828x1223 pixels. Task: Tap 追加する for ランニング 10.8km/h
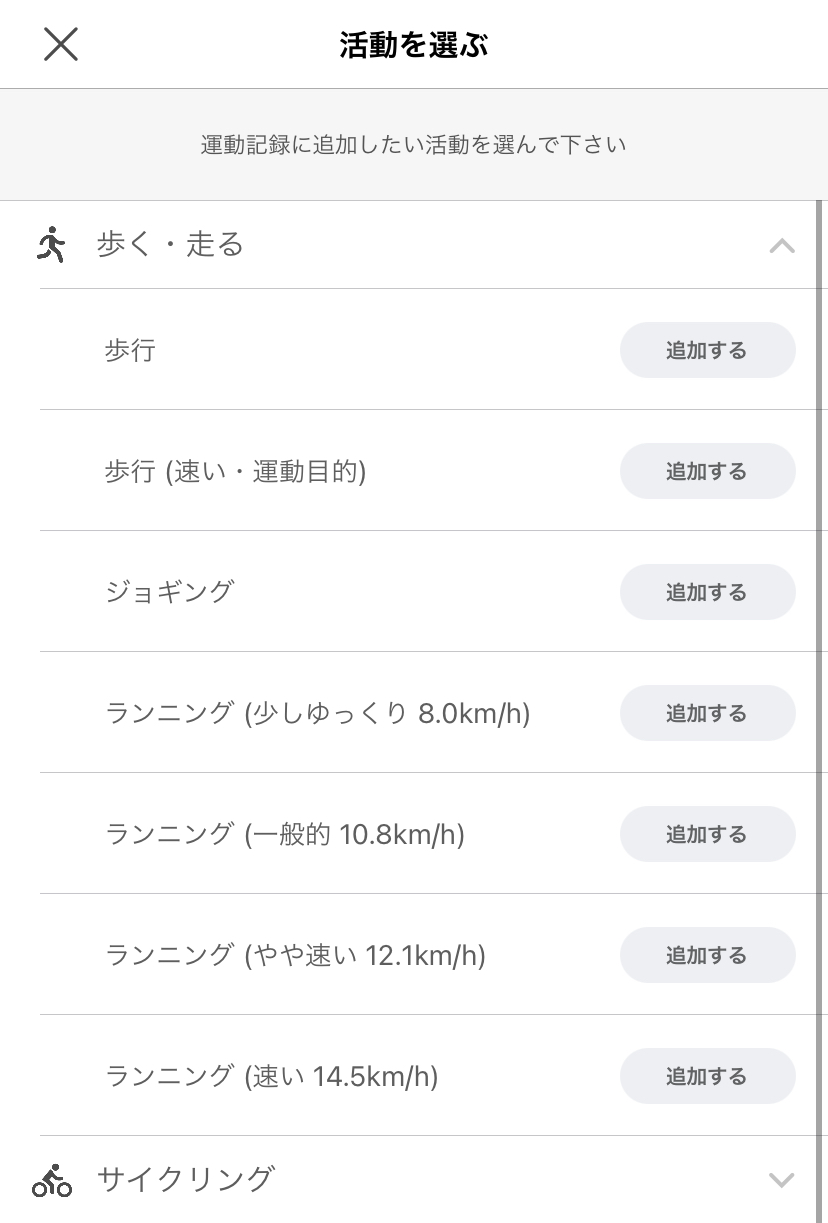click(707, 834)
